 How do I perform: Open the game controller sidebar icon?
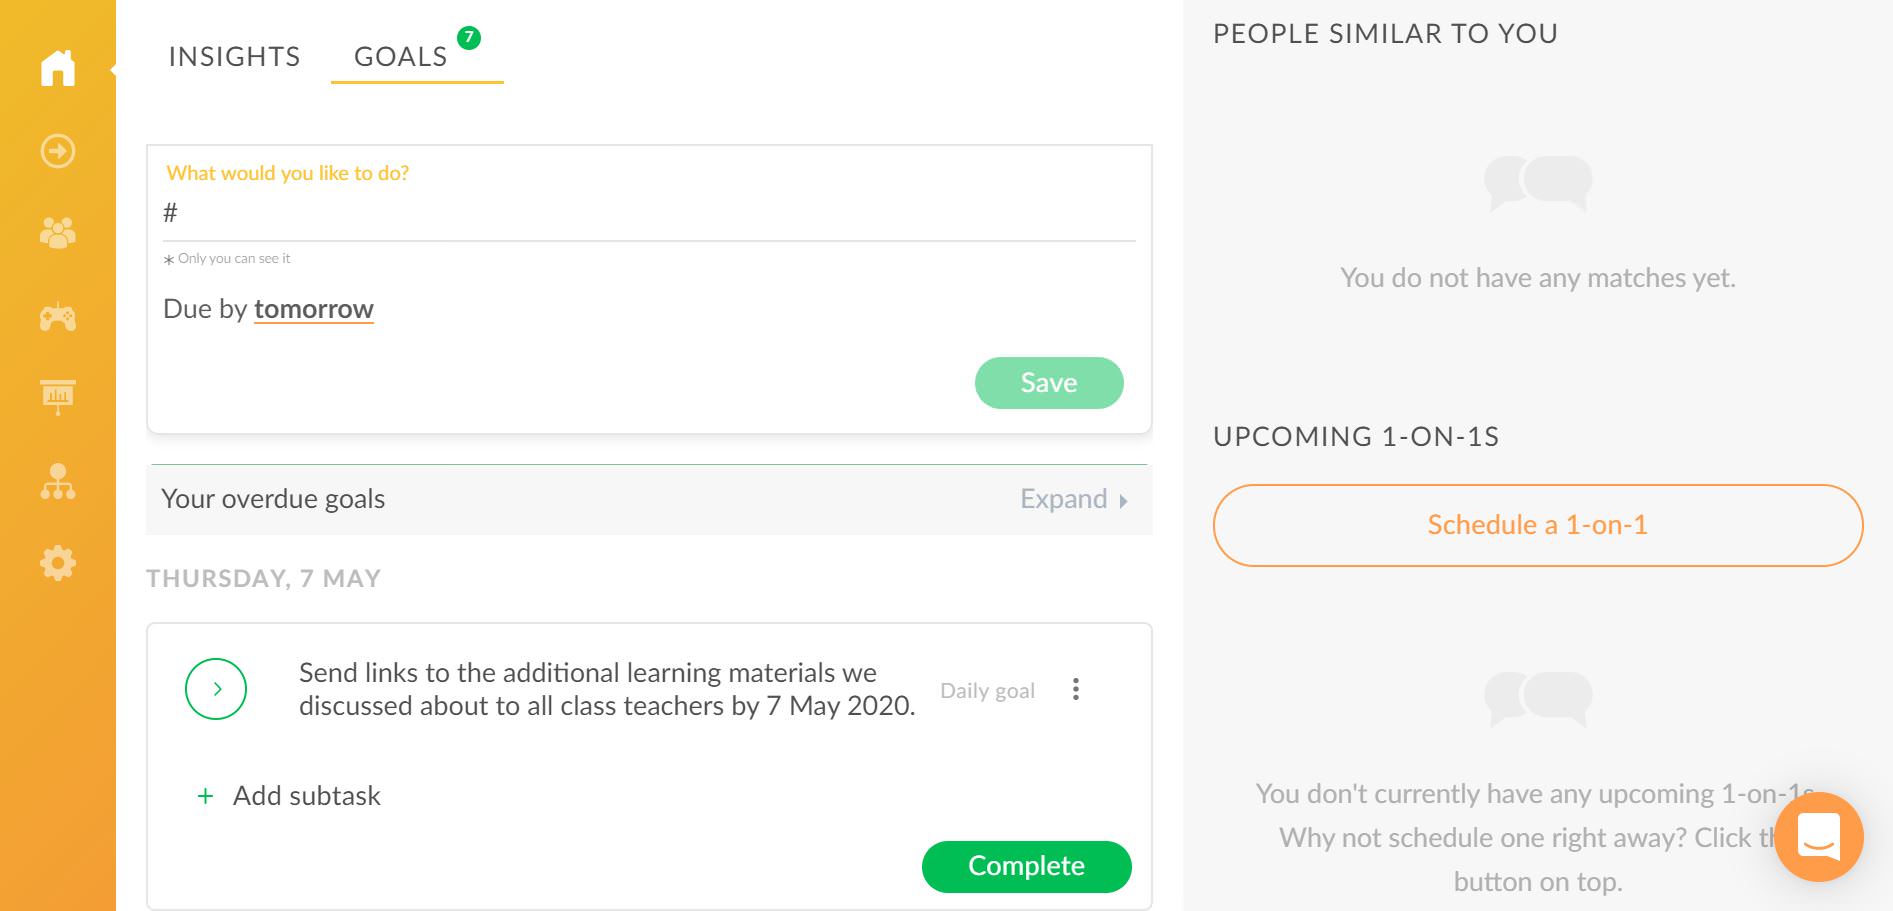58,317
